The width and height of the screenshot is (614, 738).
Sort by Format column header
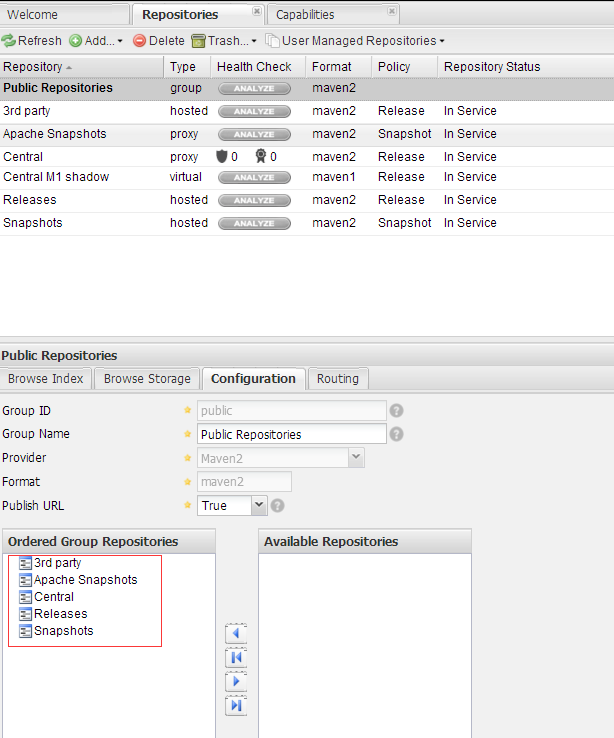coord(339,67)
